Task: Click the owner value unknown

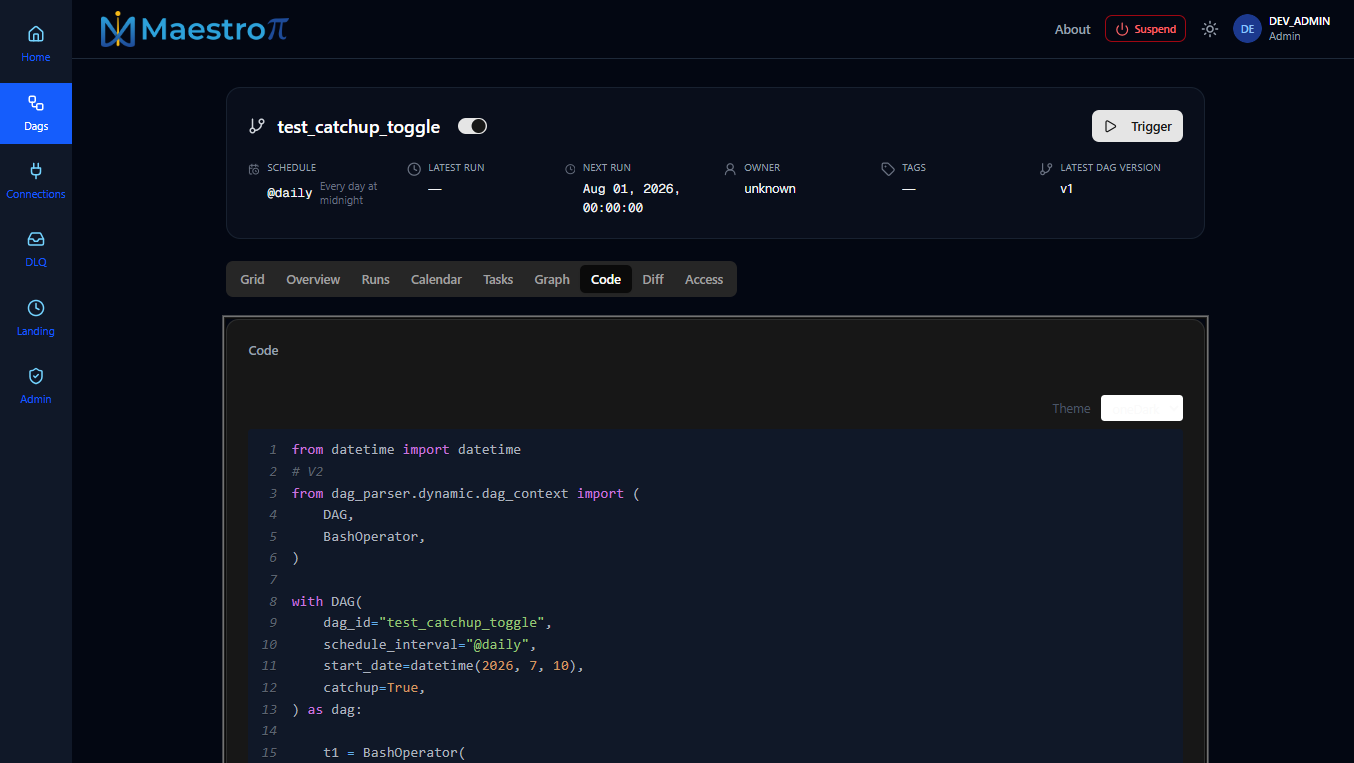Action: point(770,188)
